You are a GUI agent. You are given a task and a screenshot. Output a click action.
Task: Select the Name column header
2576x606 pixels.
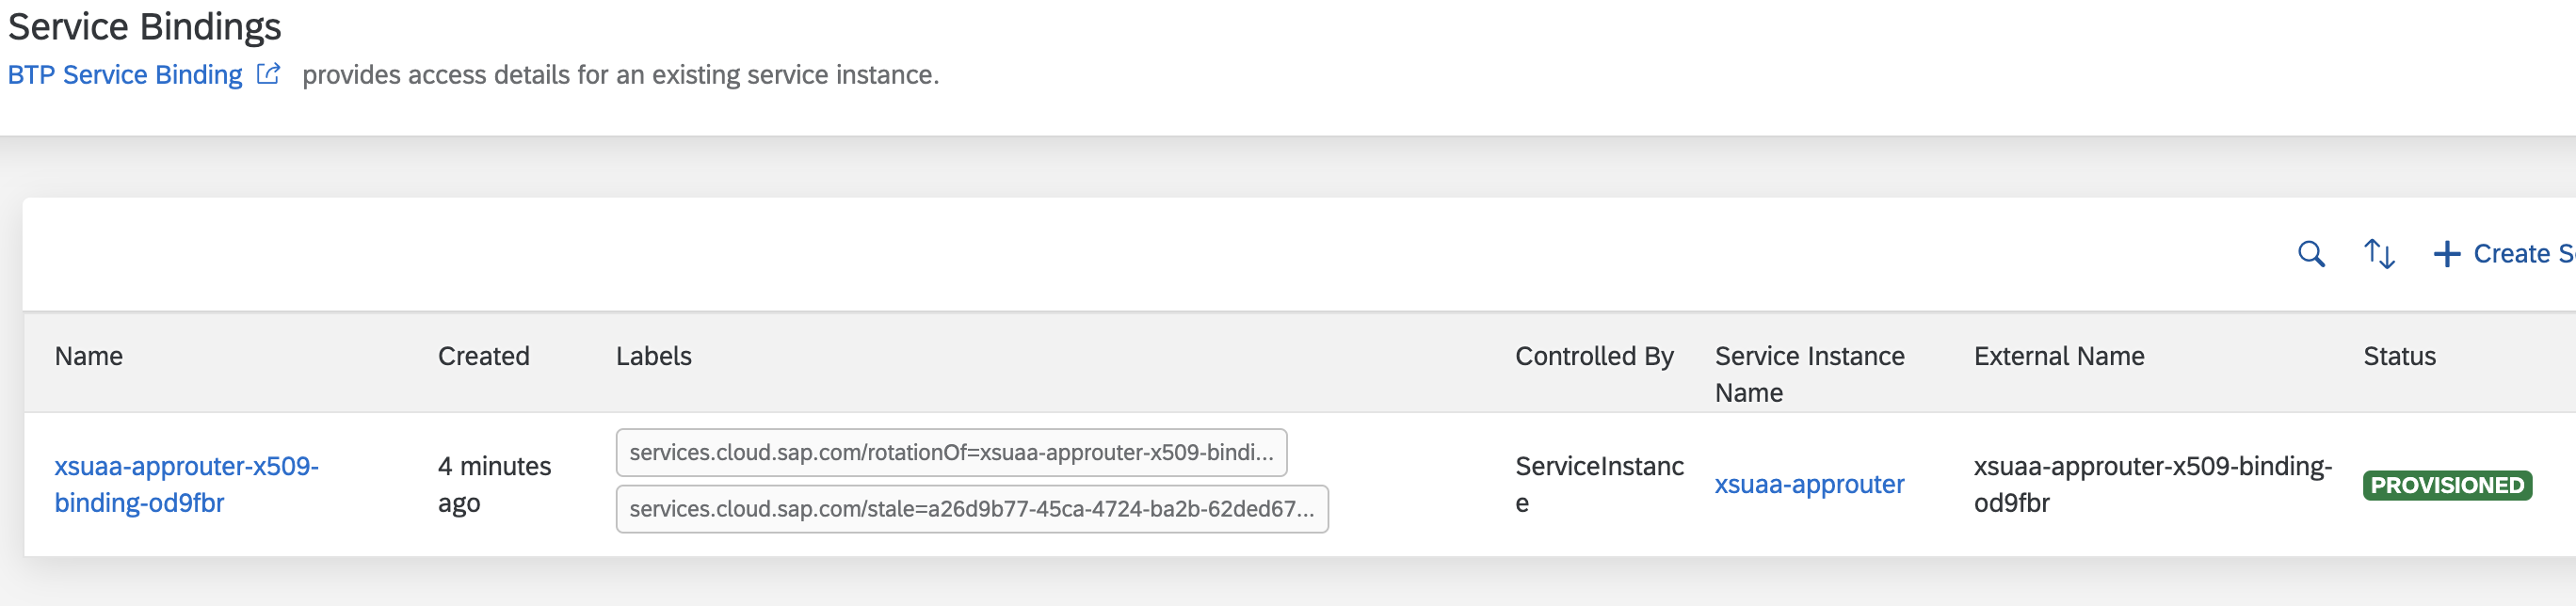click(x=88, y=356)
